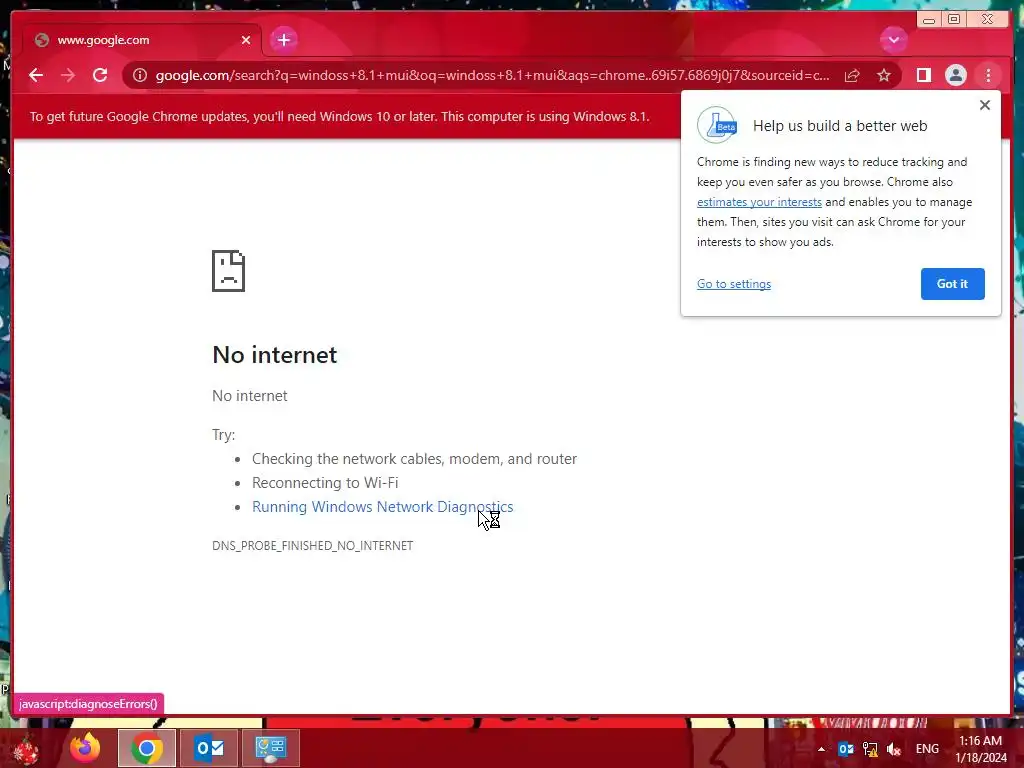
Task: Share this page using the share icon
Action: click(x=852, y=75)
